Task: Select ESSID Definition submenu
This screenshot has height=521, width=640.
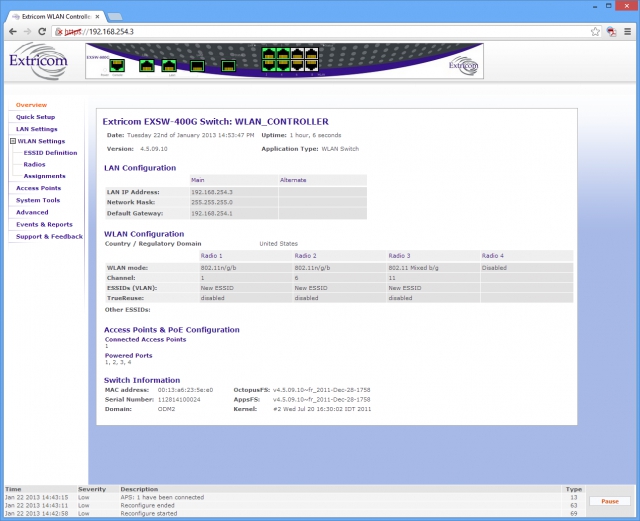Action: coord(50,153)
